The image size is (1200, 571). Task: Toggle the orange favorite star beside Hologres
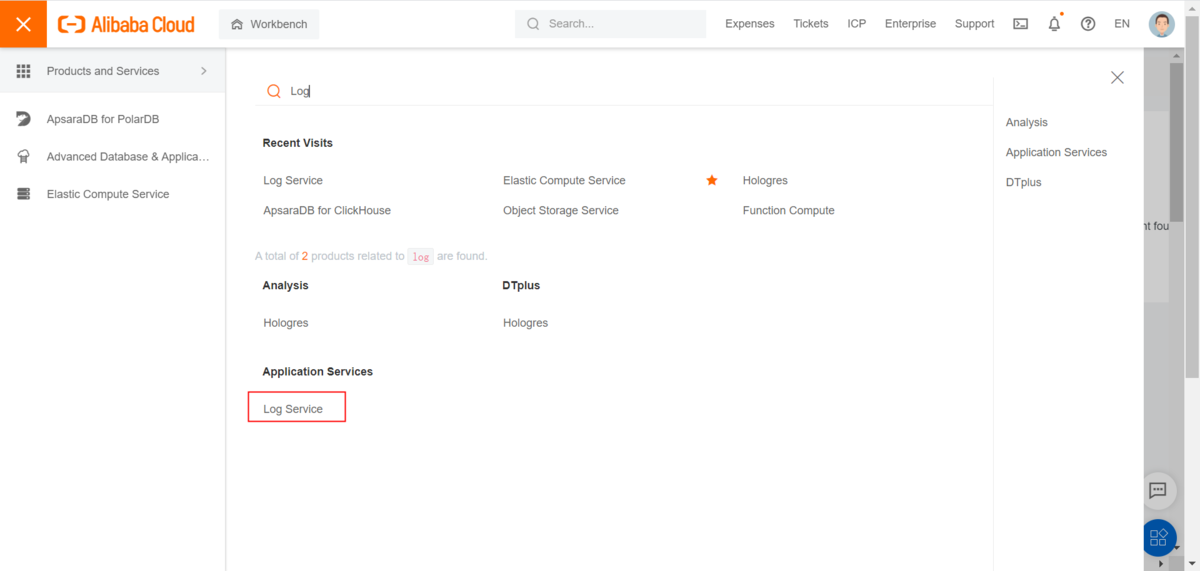tap(712, 180)
